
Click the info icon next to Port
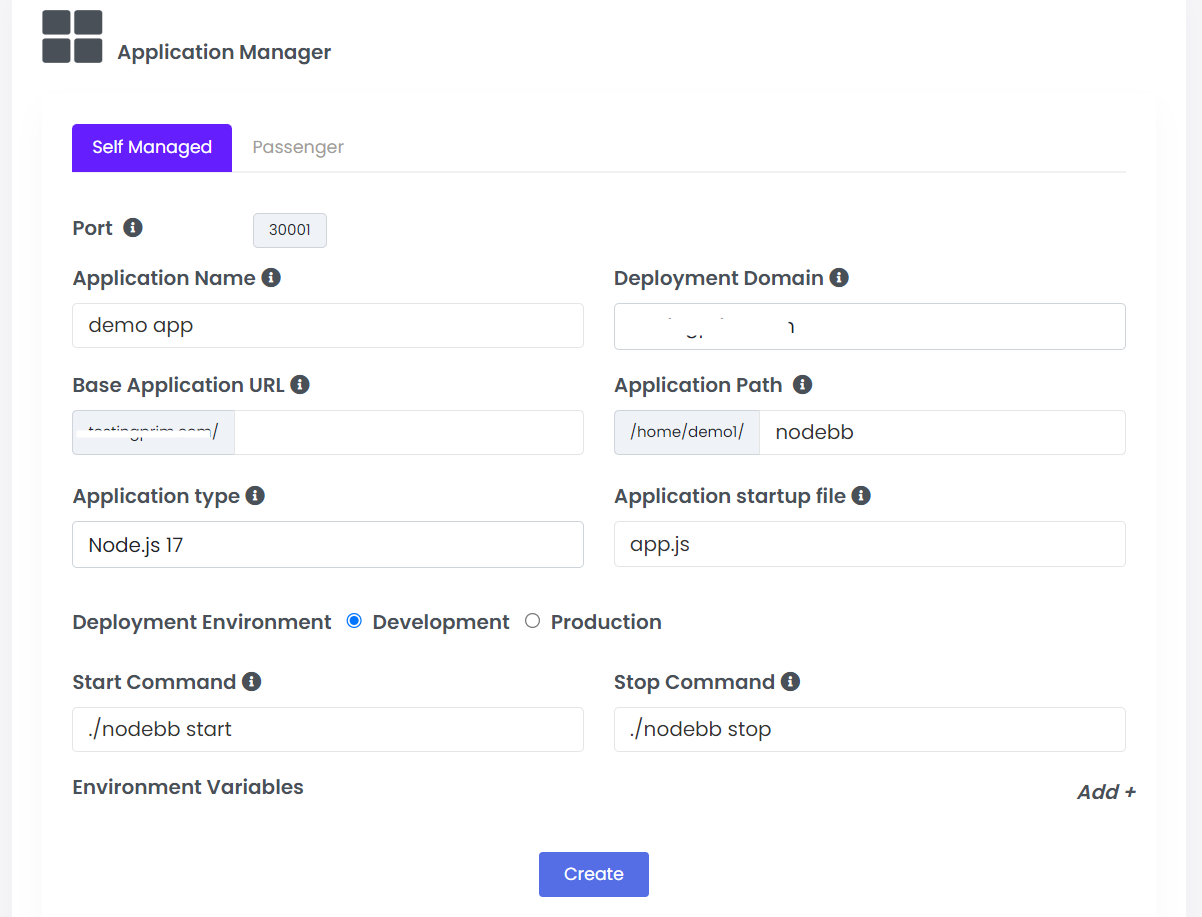click(133, 227)
